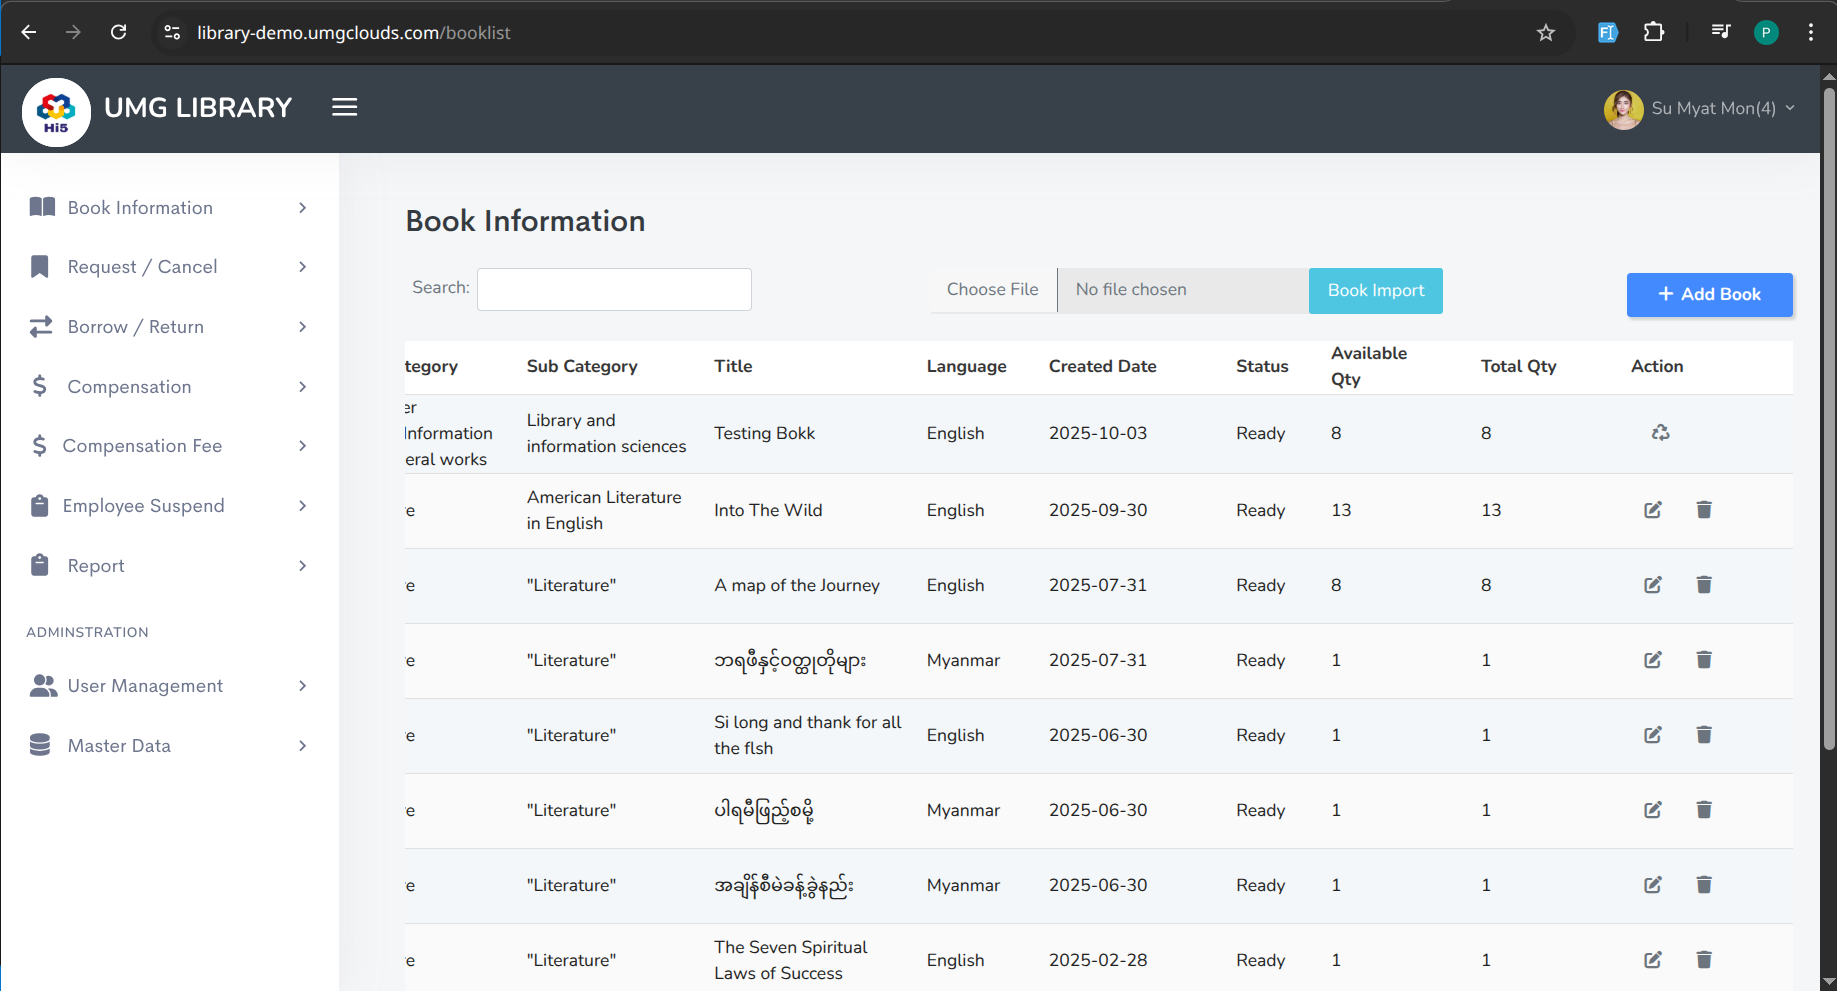Bookmark this page with the star icon
The width and height of the screenshot is (1837, 991).
tap(1546, 33)
